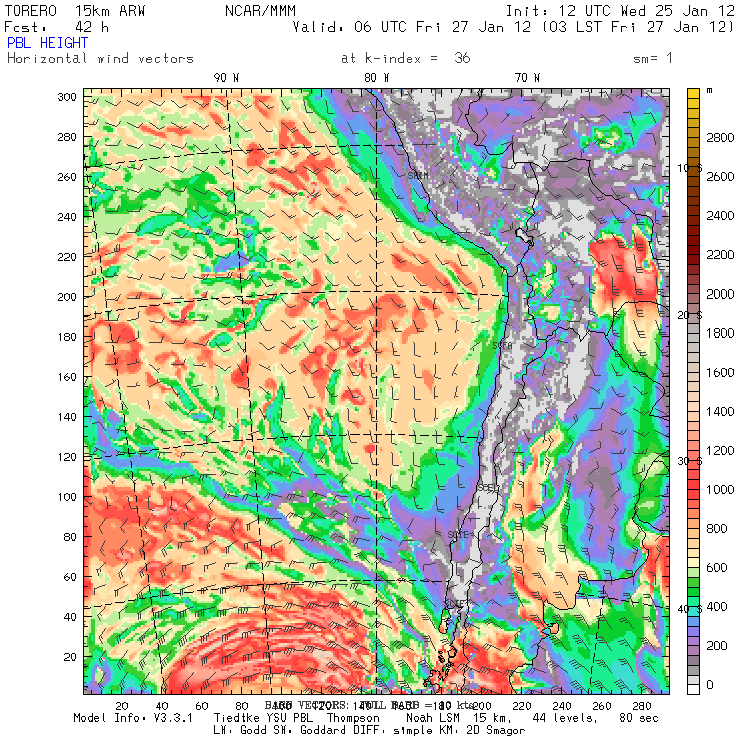
Task: Click x-axis tick label 280
Action: (642, 706)
